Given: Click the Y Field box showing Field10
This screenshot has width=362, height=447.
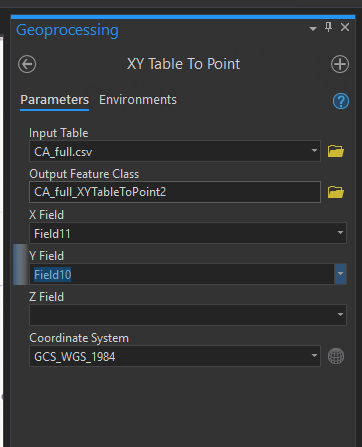Looking at the screenshot, I should point(182,274).
